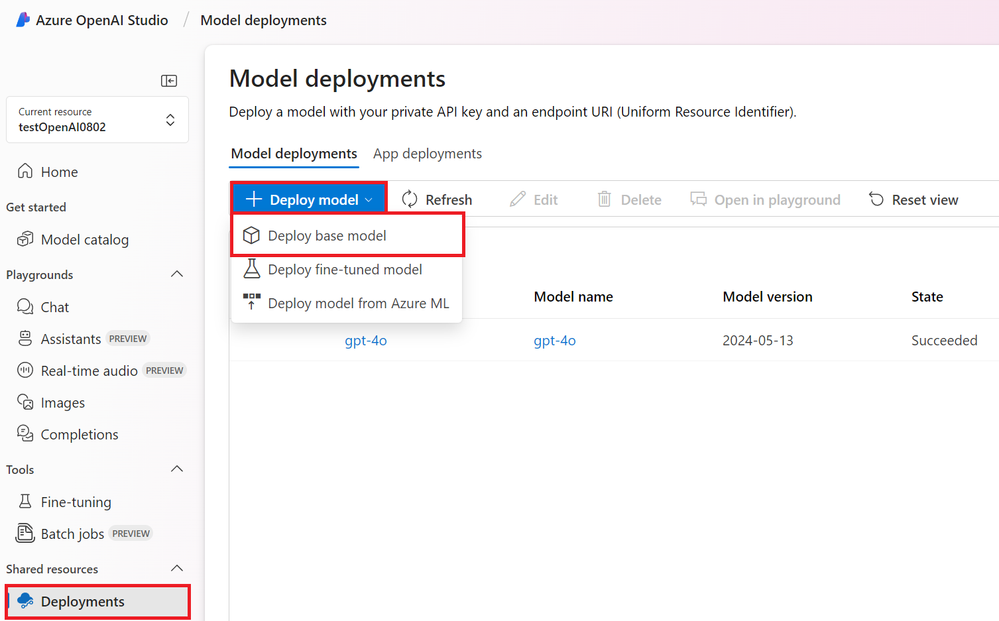
Task: Click the Images icon in sidebar
Action: tap(25, 402)
